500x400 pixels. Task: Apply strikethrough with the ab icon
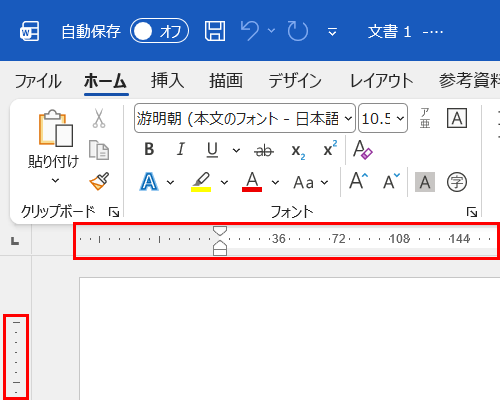[264, 151]
